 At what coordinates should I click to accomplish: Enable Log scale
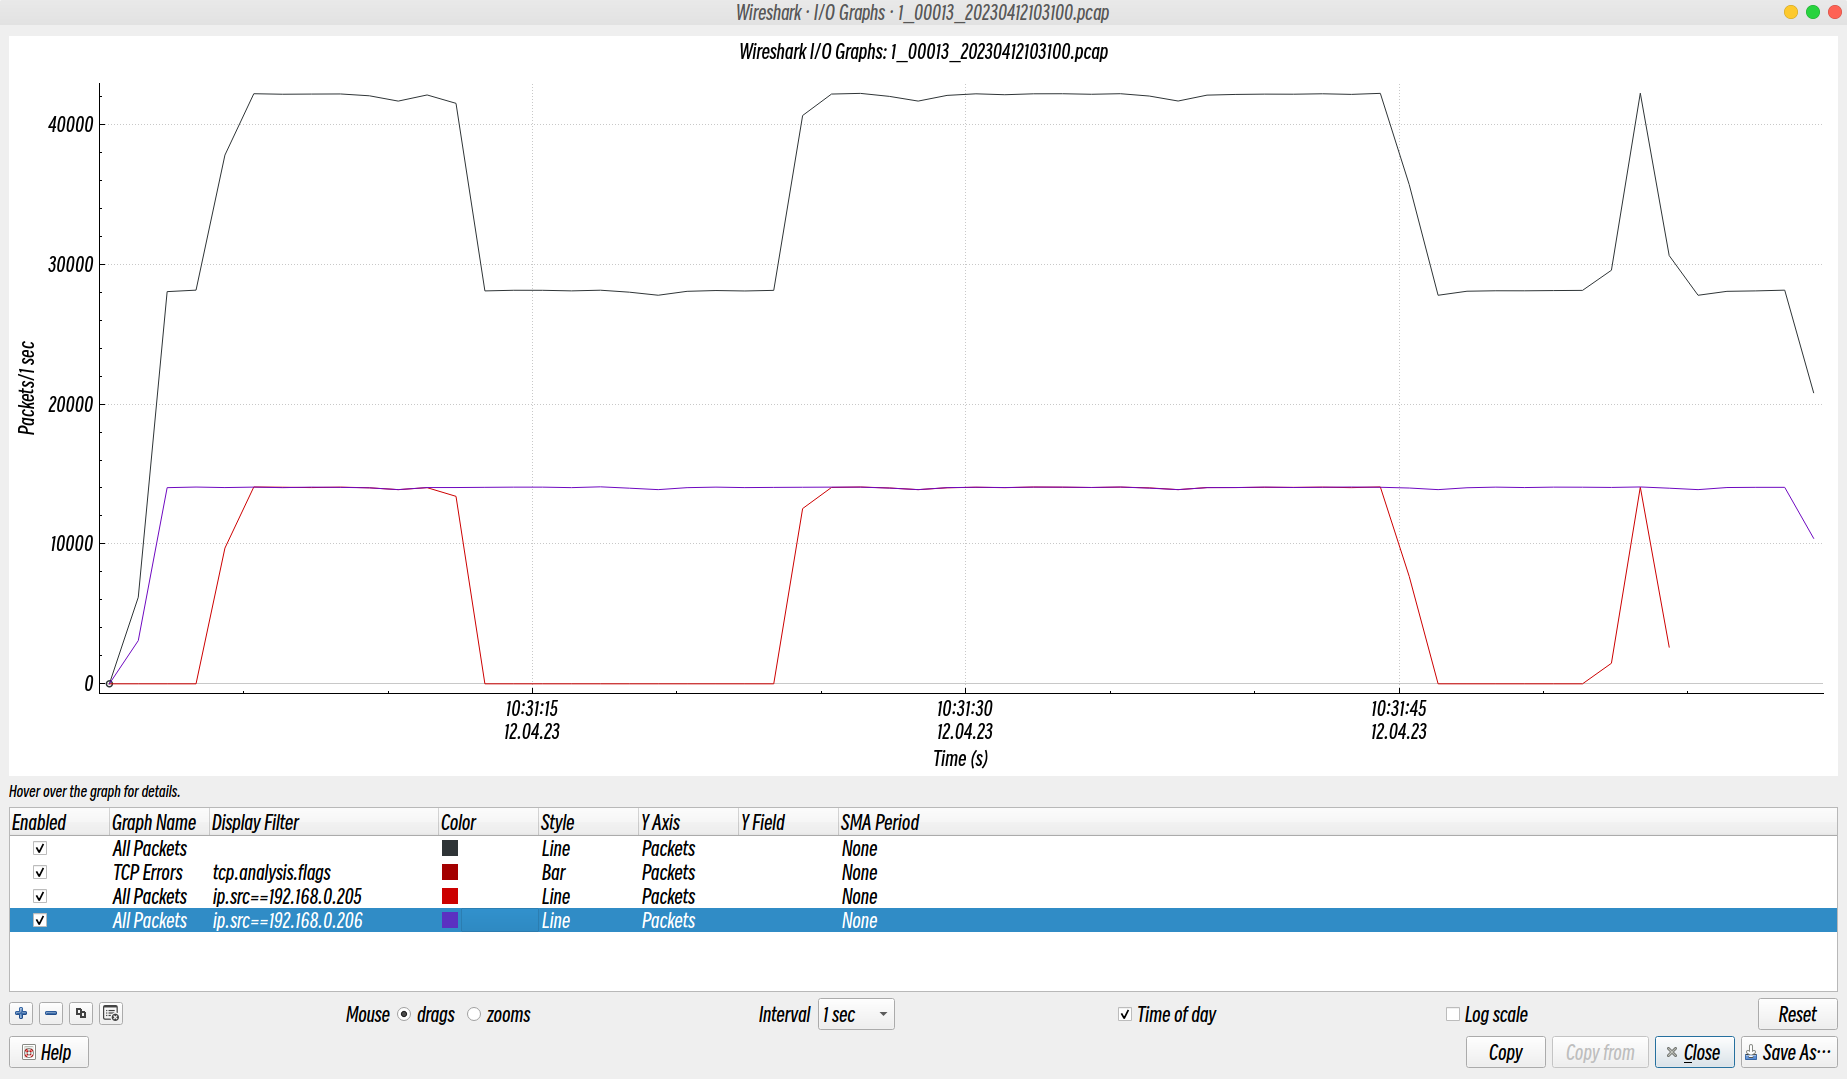pyautogui.click(x=1453, y=1014)
